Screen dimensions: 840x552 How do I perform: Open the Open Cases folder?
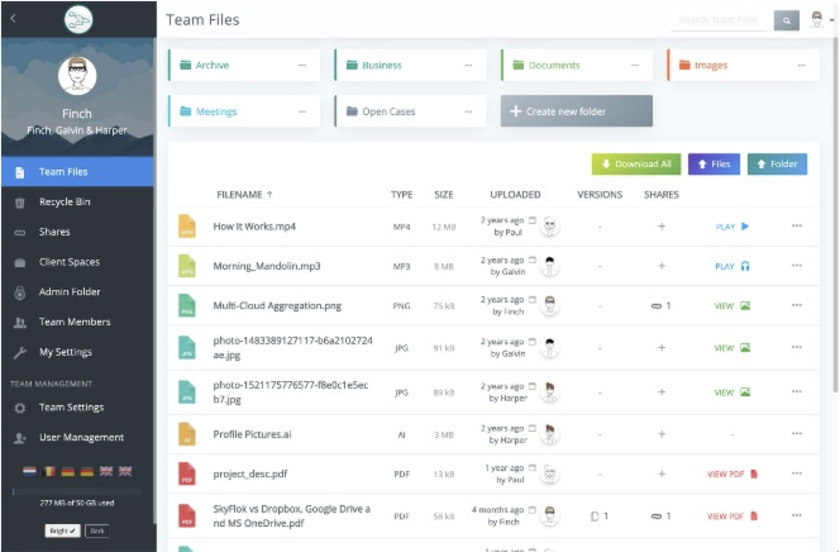pyautogui.click(x=410, y=111)
